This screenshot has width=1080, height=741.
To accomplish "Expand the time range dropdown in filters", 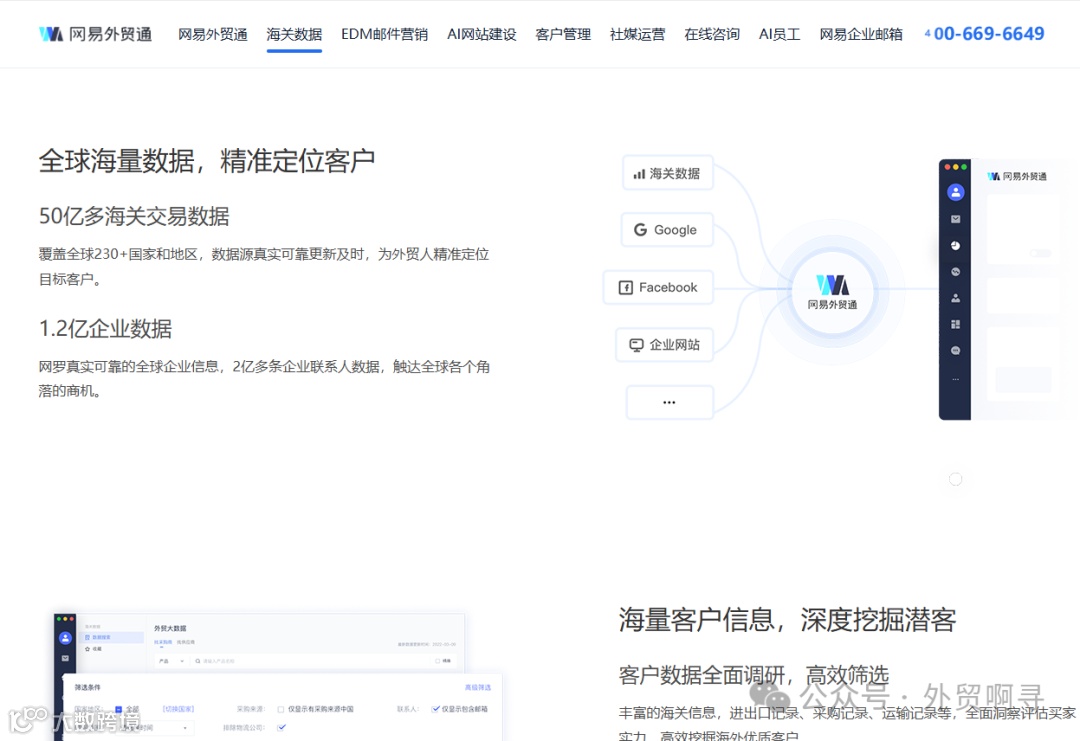I will coord(157,727).
